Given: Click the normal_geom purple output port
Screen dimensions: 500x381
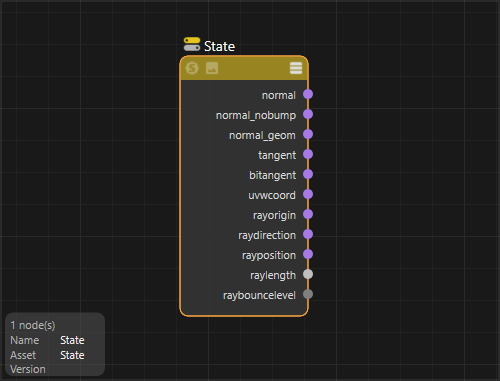Looking at the screenshot, I should (x=308, y=134).
